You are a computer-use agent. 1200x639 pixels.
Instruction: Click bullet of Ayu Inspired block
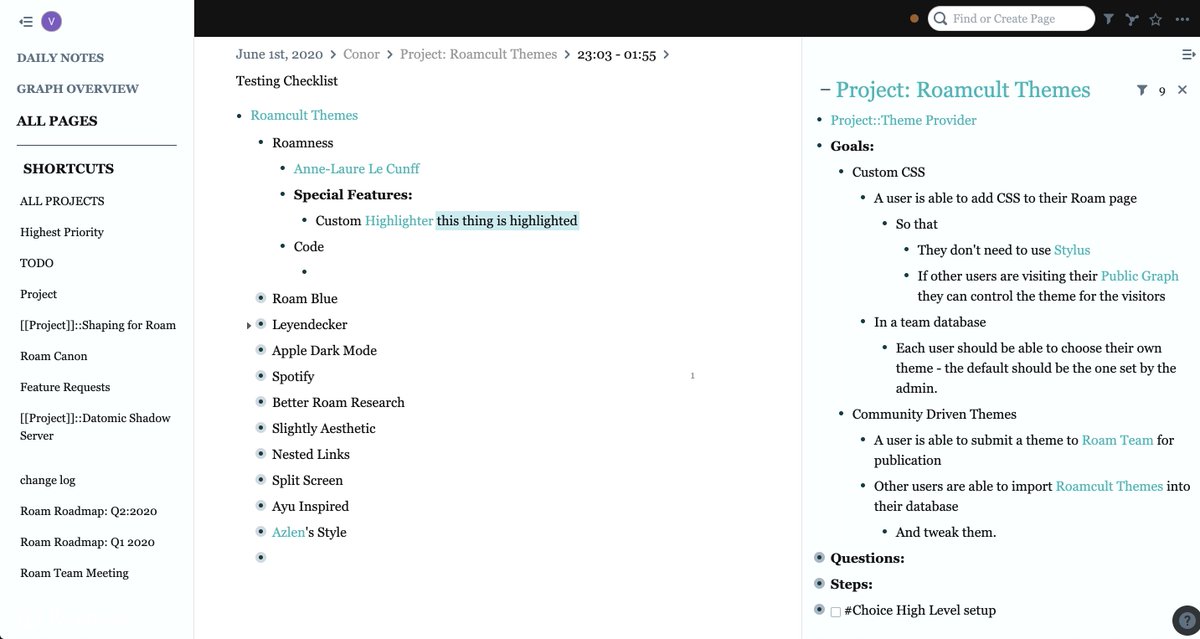[260, 507]
